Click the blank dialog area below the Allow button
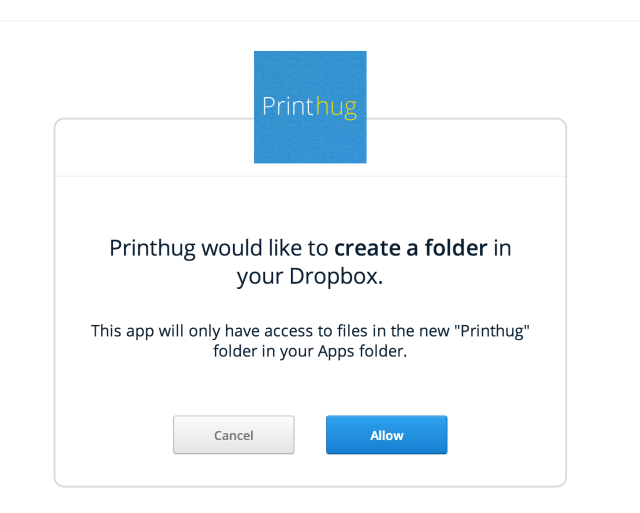This screenshot has height=513, width=640. pyautogui.click(x=387, y=470)
